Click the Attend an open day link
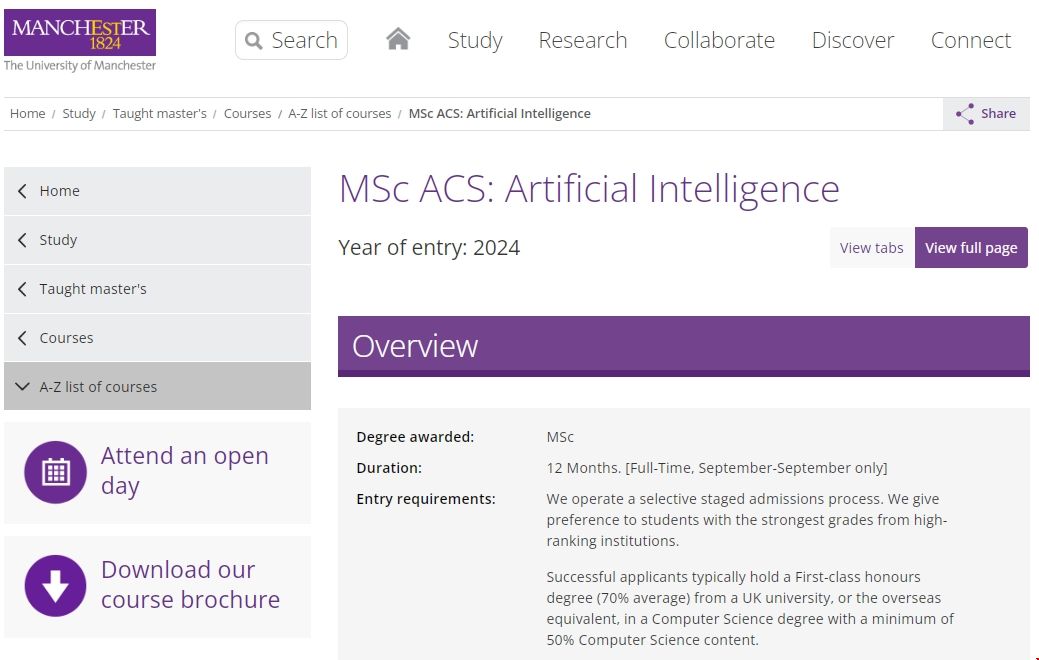Viewport: 1039px width, 660px height. pos(185,471)
